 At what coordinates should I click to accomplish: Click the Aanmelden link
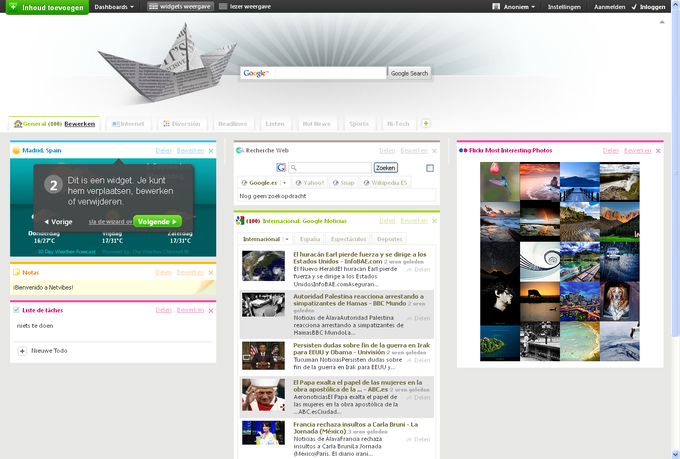[x=609, y=7]
